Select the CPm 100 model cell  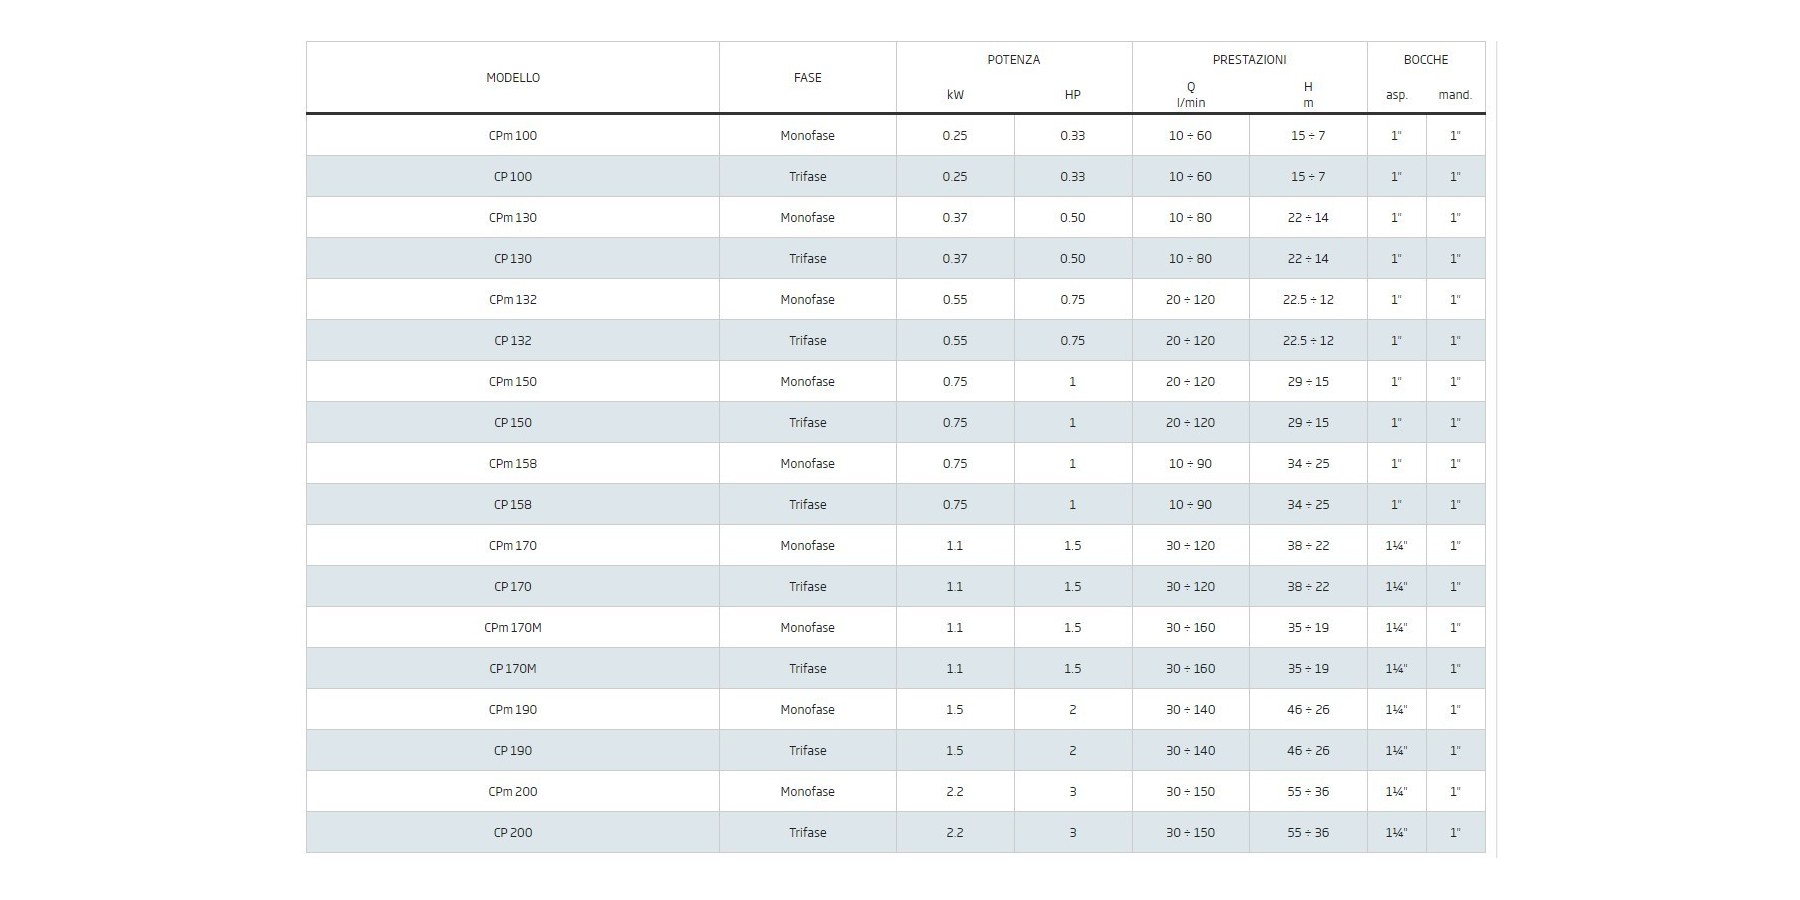[x=513, y=136]
